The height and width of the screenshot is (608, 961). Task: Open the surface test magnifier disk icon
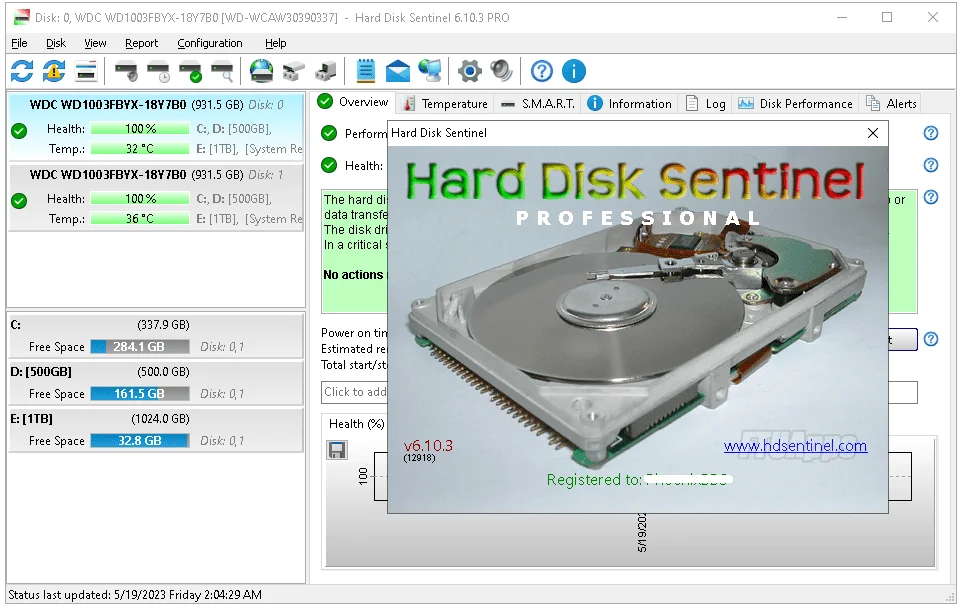point(222,71)
